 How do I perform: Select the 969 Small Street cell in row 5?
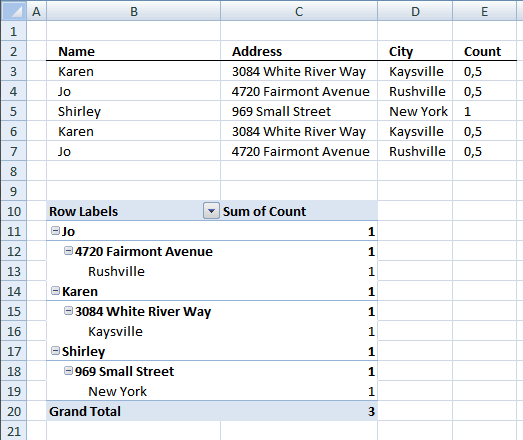click(x=299, y=111)
